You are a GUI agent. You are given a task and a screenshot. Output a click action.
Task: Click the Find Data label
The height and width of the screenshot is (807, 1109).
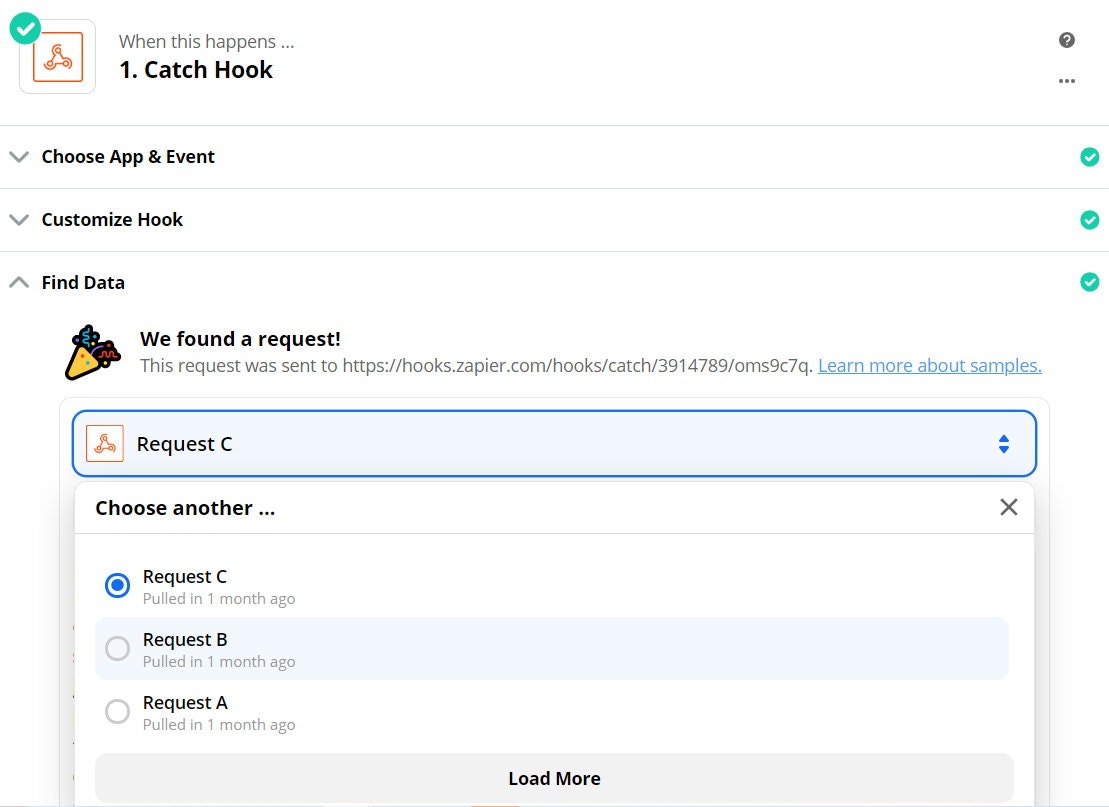click(x=83, y=282)
